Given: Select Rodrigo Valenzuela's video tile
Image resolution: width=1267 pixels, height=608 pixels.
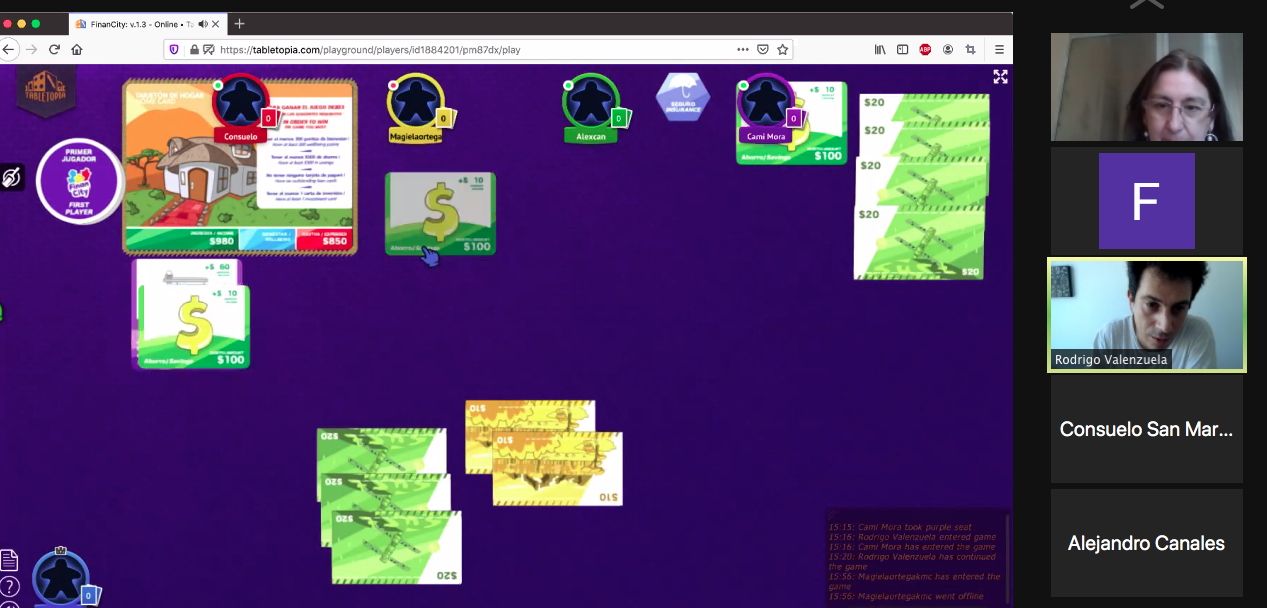Looking at the screenshot, I should pyautogui.click(x=1146, y=315).
